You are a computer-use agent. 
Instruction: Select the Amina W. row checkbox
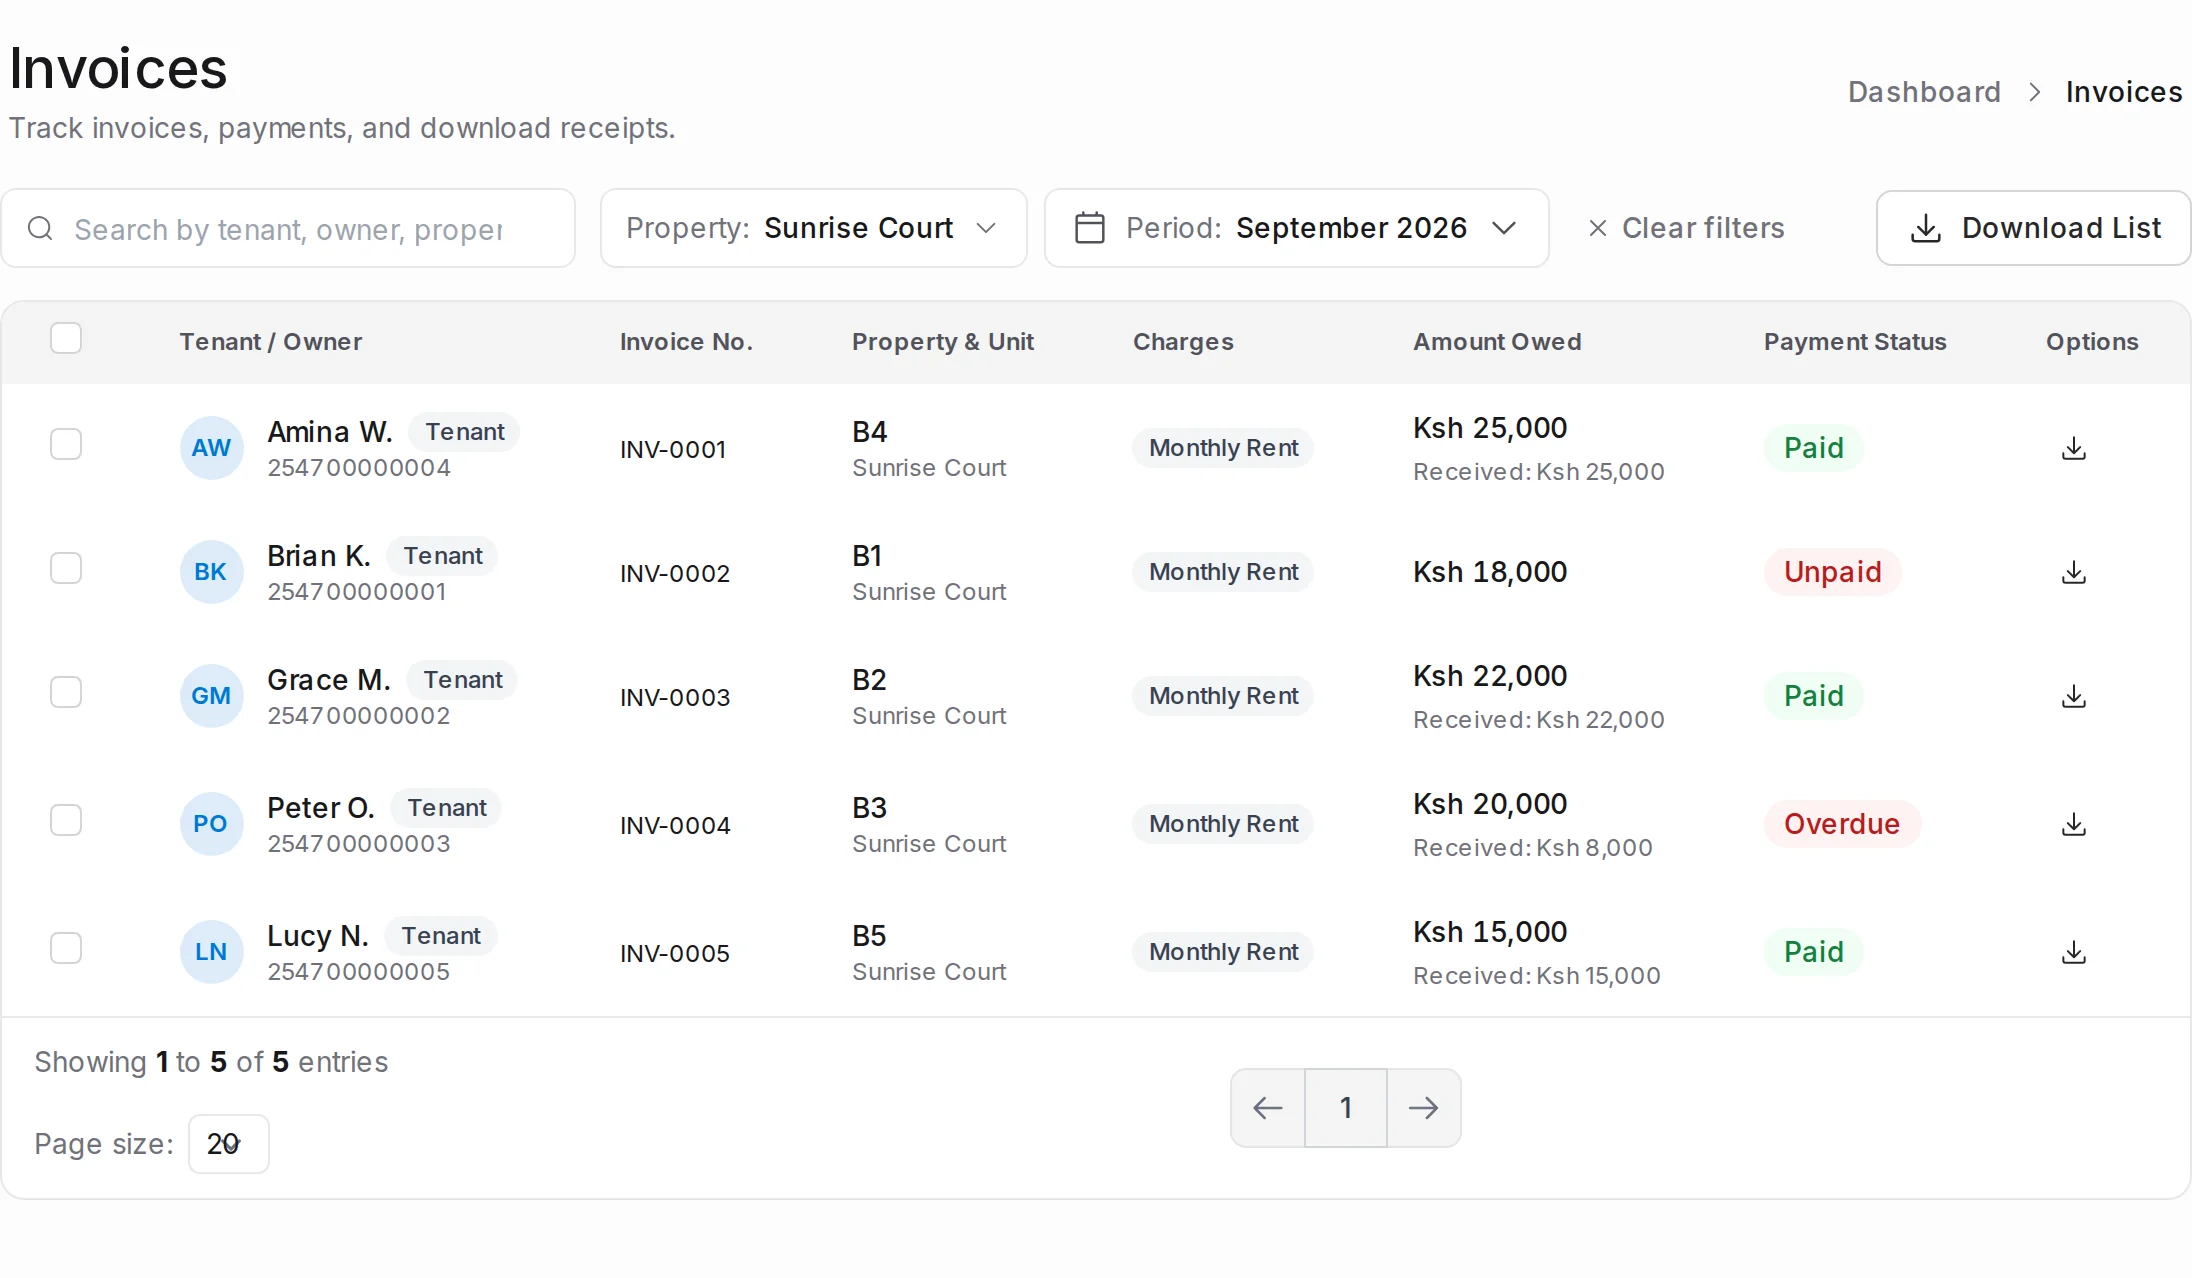pos(66,444)
